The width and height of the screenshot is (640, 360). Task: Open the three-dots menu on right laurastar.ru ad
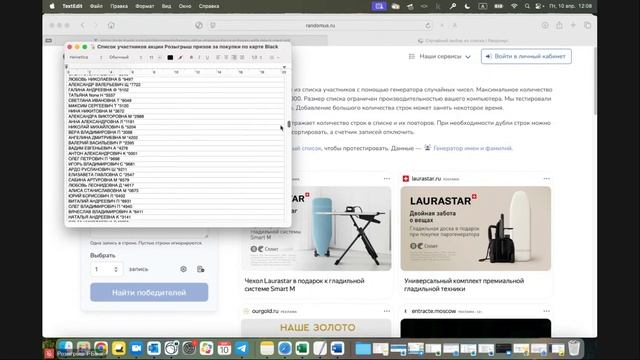click(x=547, y=178)
